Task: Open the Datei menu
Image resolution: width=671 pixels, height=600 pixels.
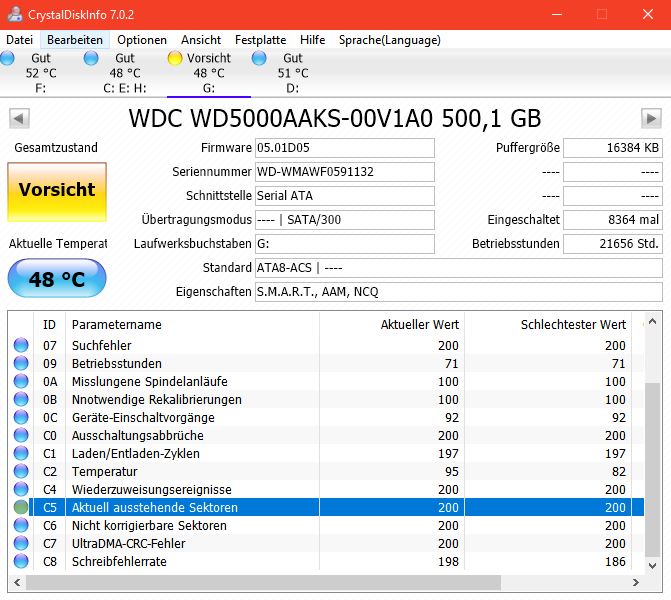Action: click(x=19, y=40)
